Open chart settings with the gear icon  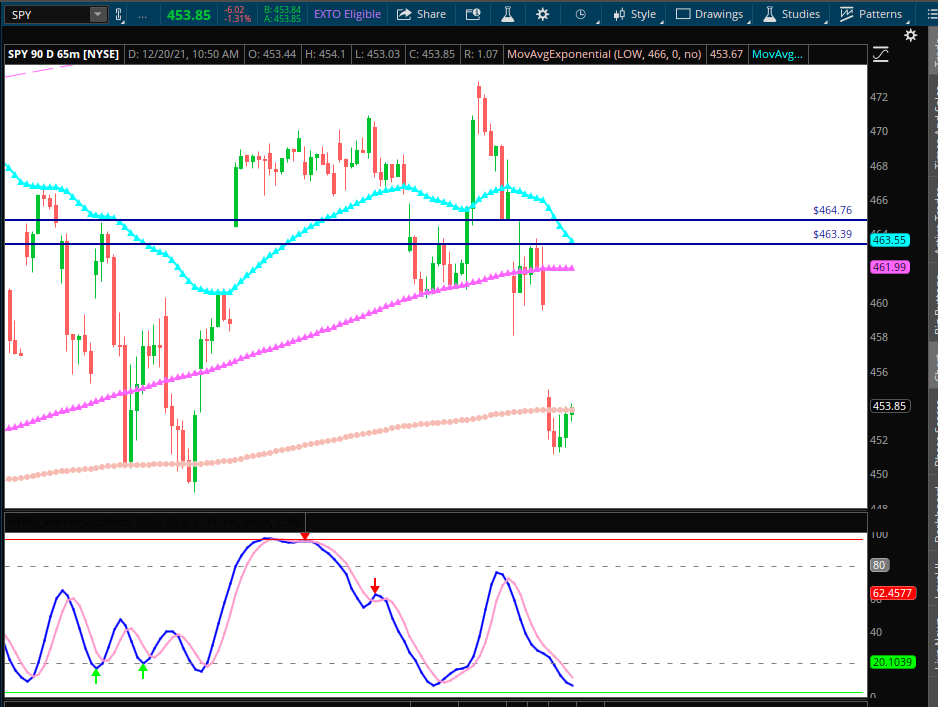click(x=541, y=14)
